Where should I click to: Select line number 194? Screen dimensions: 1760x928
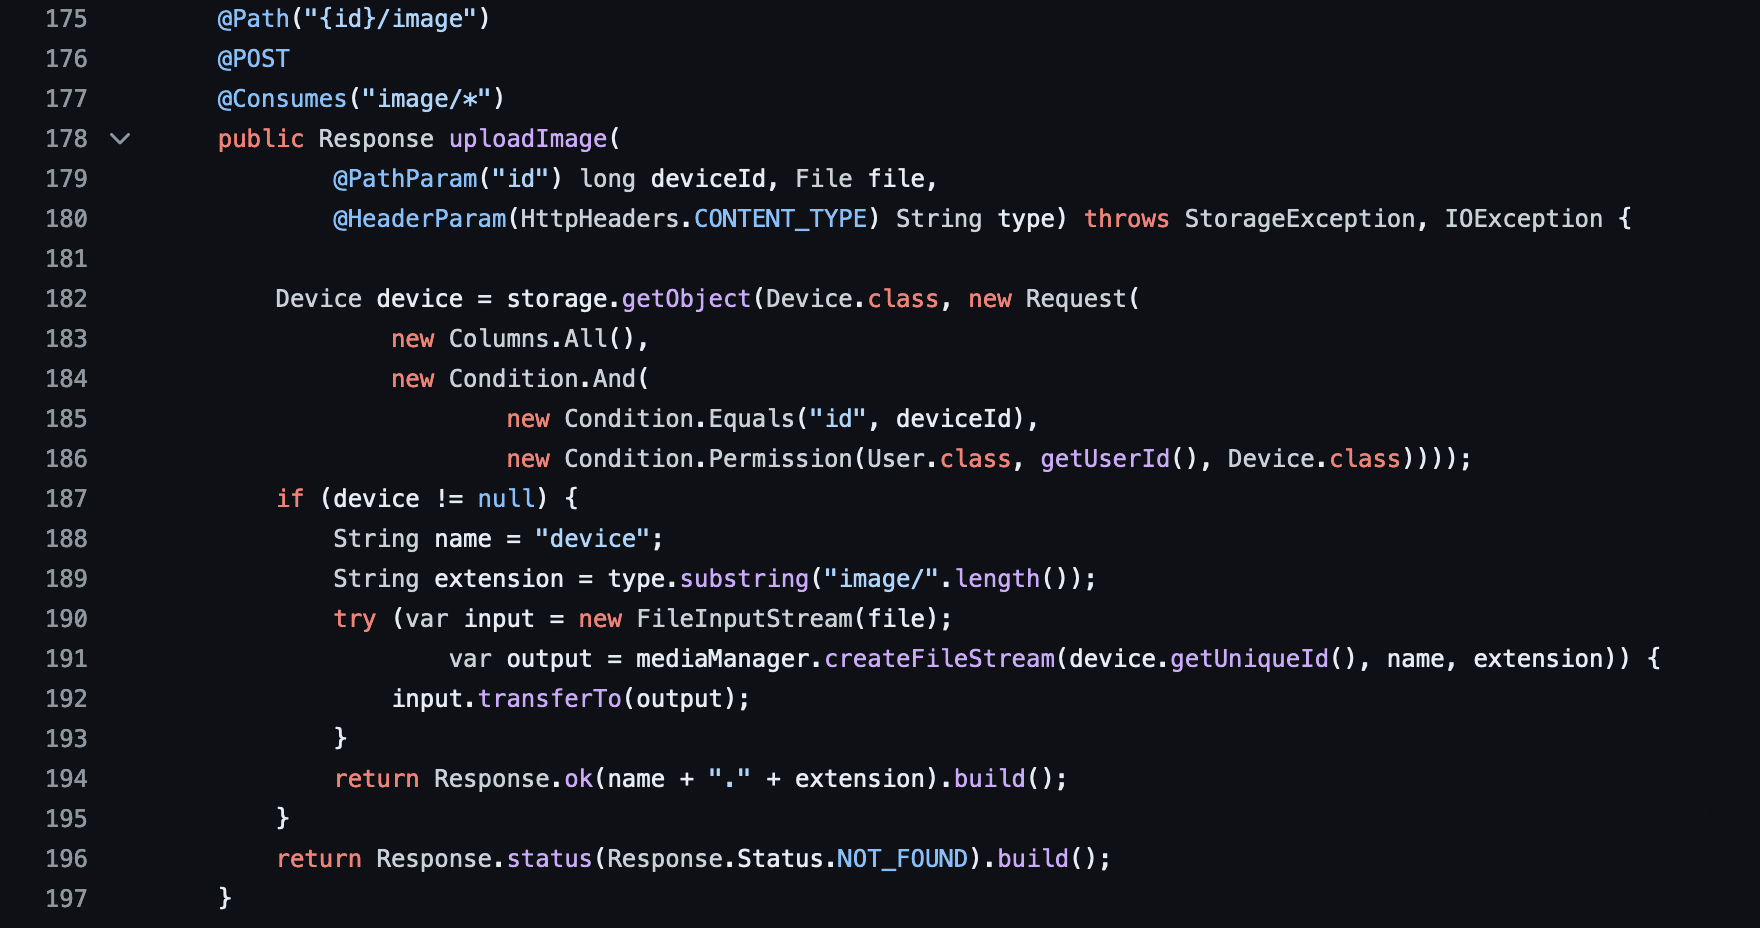click(66, 779)
